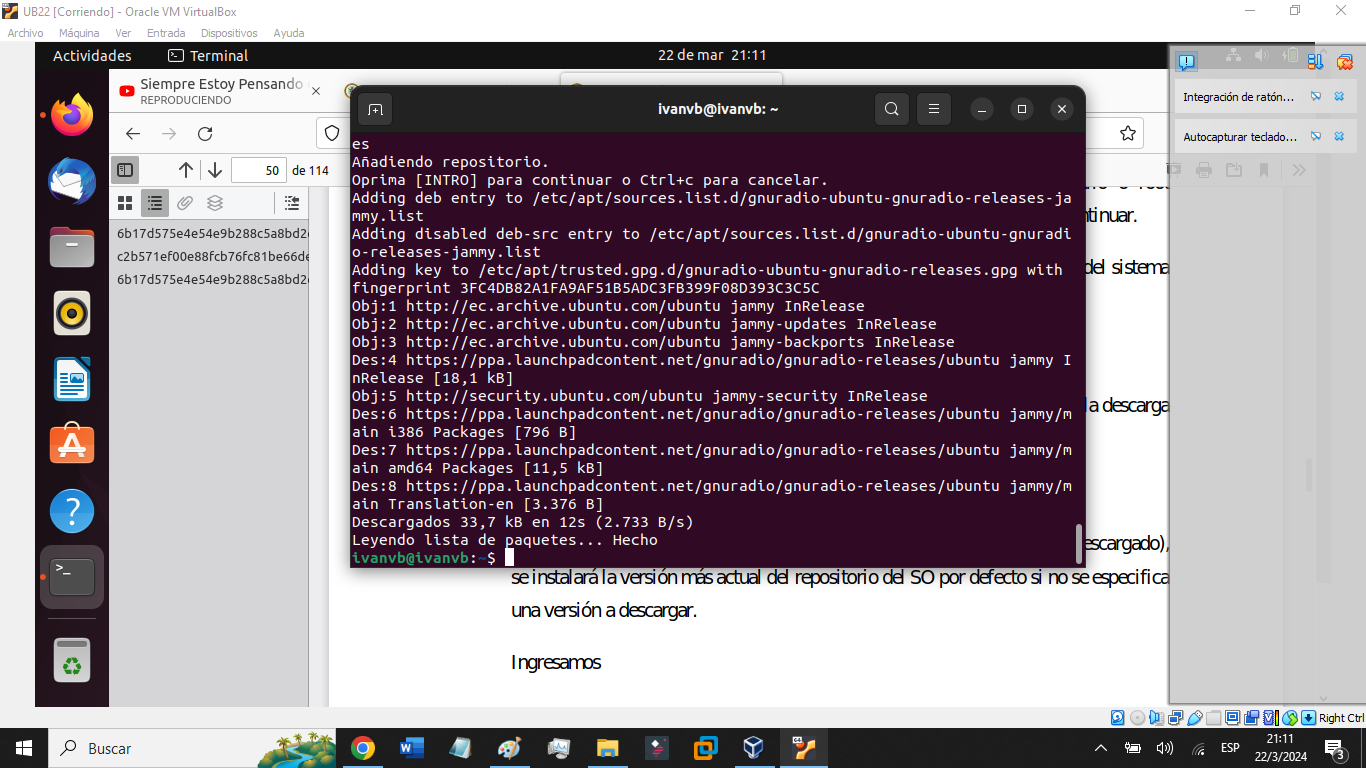The image size is (1366, 768).
Task: Show document outline in PDF sidebar
Action: pyautogui.click(x=155, y=203)
